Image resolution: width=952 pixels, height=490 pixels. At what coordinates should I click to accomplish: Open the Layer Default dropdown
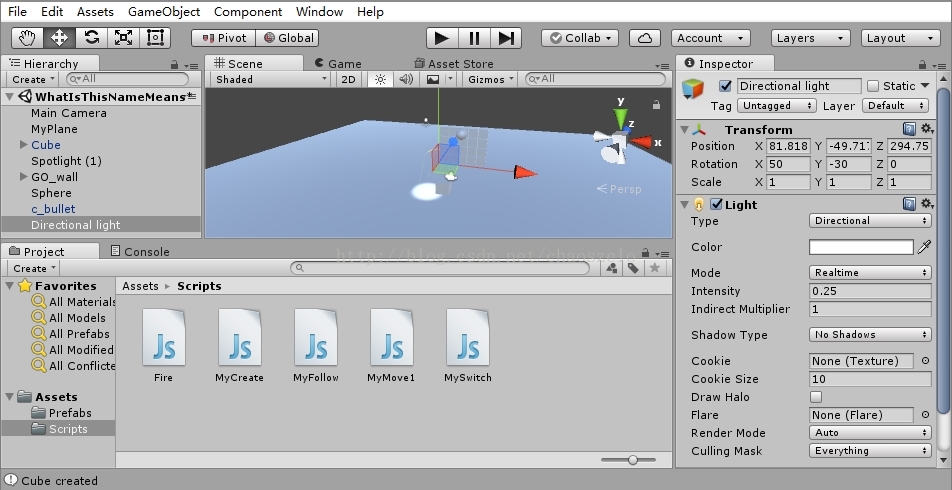(896, 106)
